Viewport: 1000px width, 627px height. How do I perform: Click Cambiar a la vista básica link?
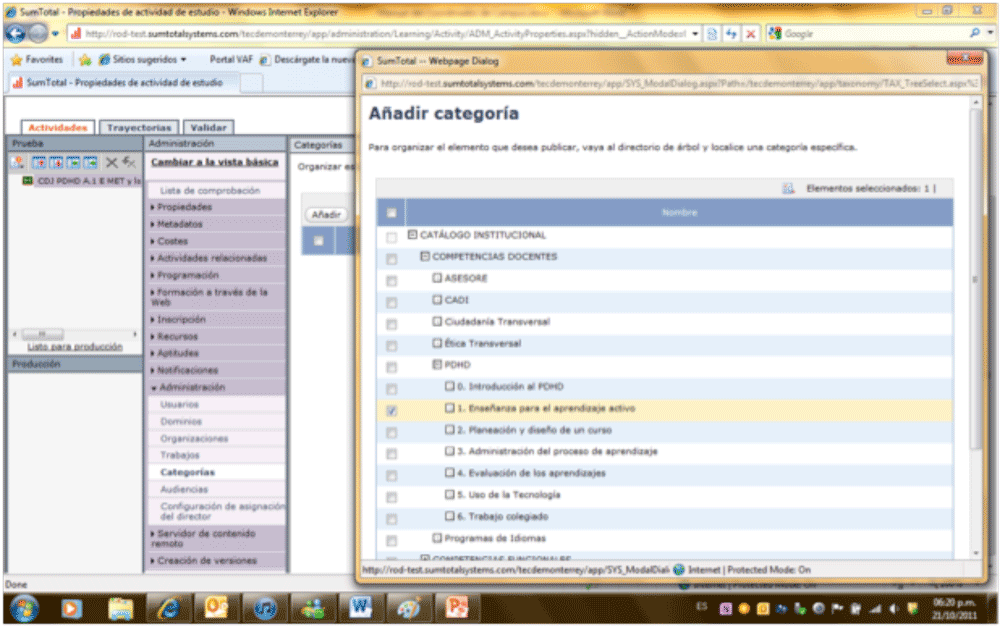click(x=215, y=162)
